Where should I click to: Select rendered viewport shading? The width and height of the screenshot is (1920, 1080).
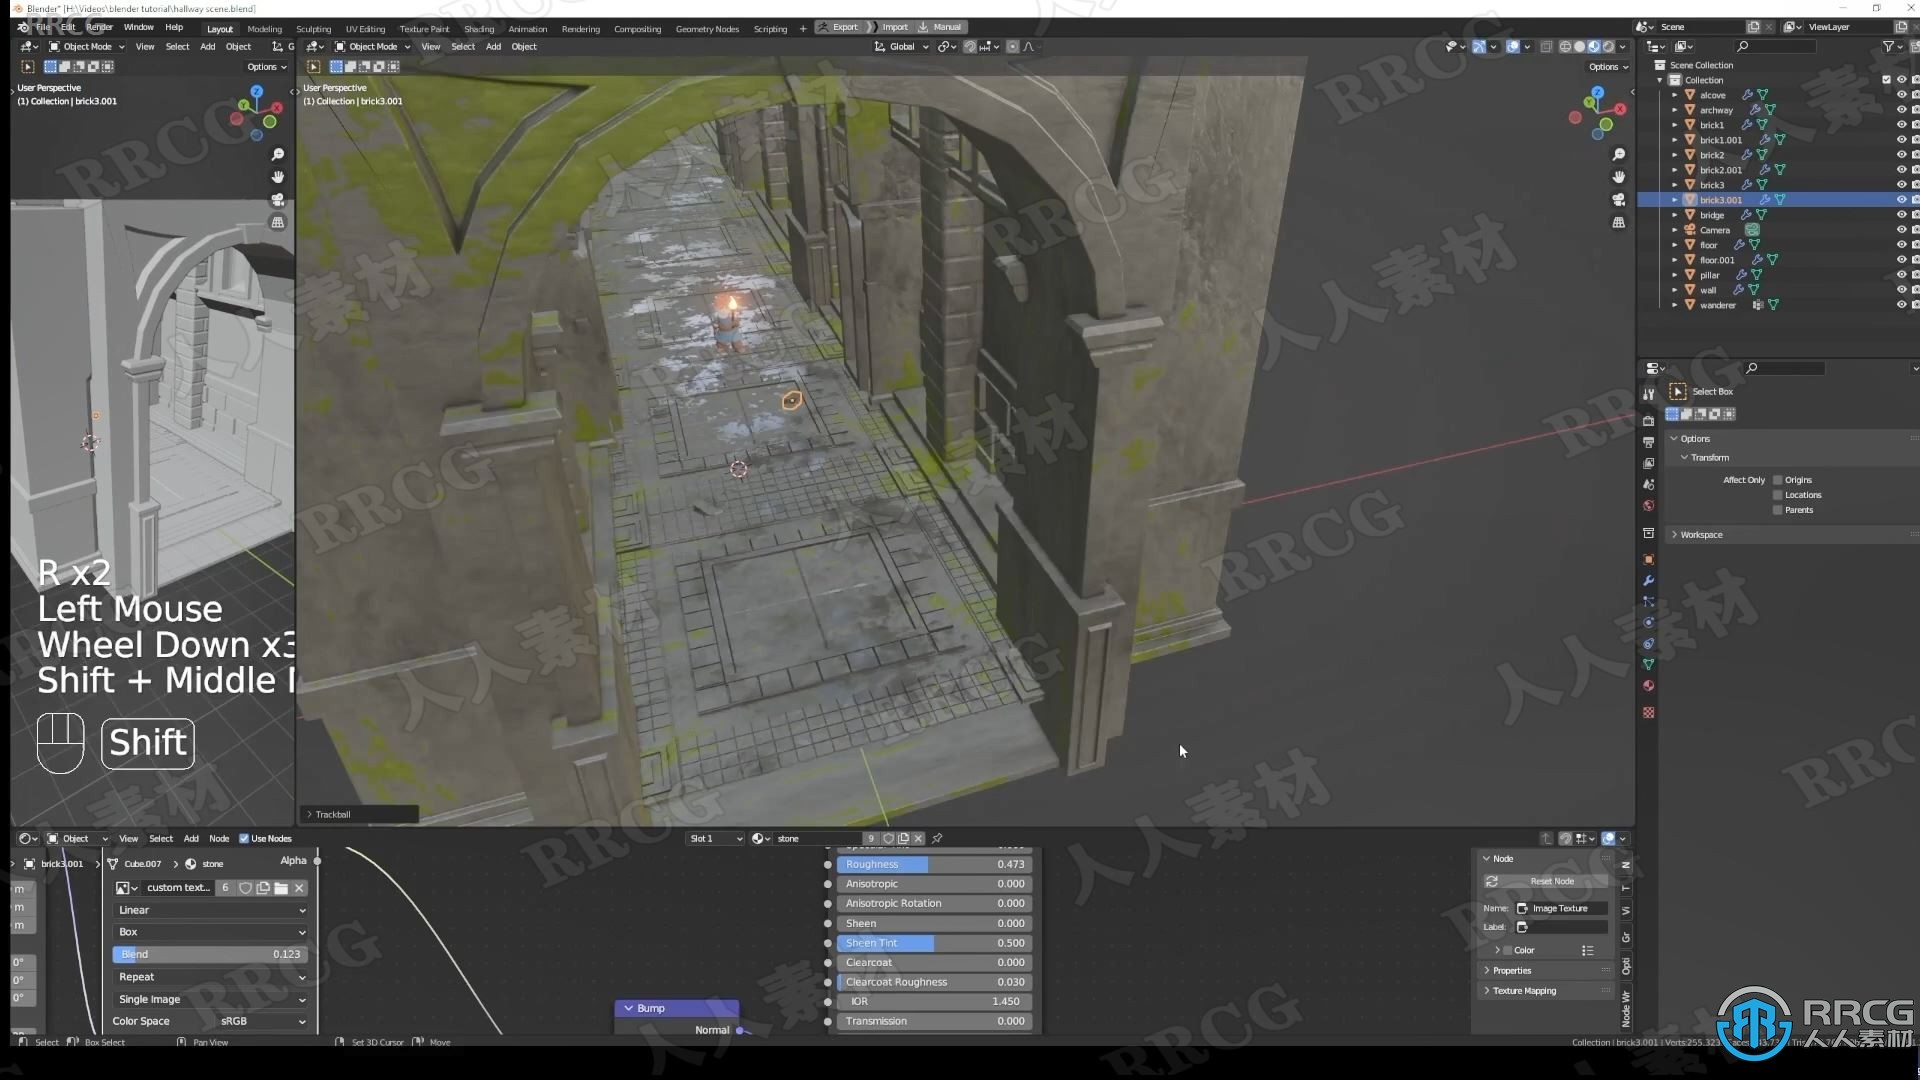tap(1609, 47)
